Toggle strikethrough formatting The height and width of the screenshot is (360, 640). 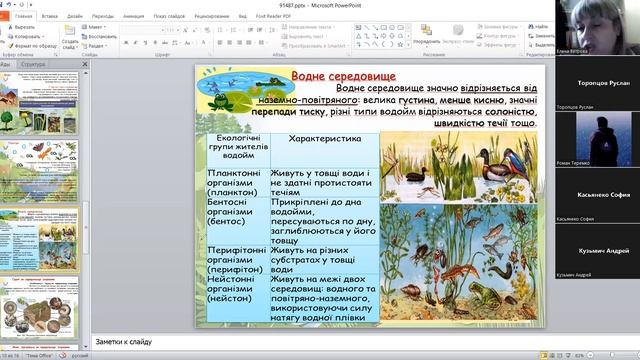(x=164, y=42)
